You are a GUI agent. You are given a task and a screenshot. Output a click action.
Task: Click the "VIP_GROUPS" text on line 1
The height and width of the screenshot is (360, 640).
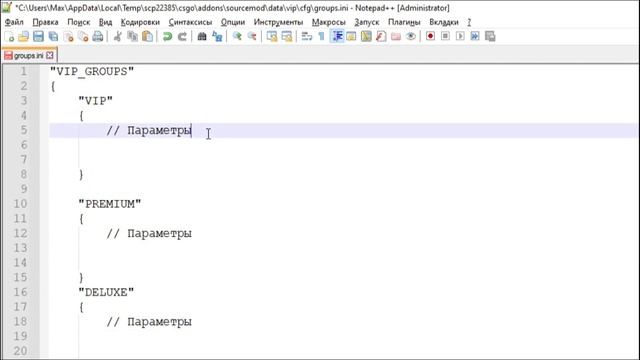tap(92, 71)
